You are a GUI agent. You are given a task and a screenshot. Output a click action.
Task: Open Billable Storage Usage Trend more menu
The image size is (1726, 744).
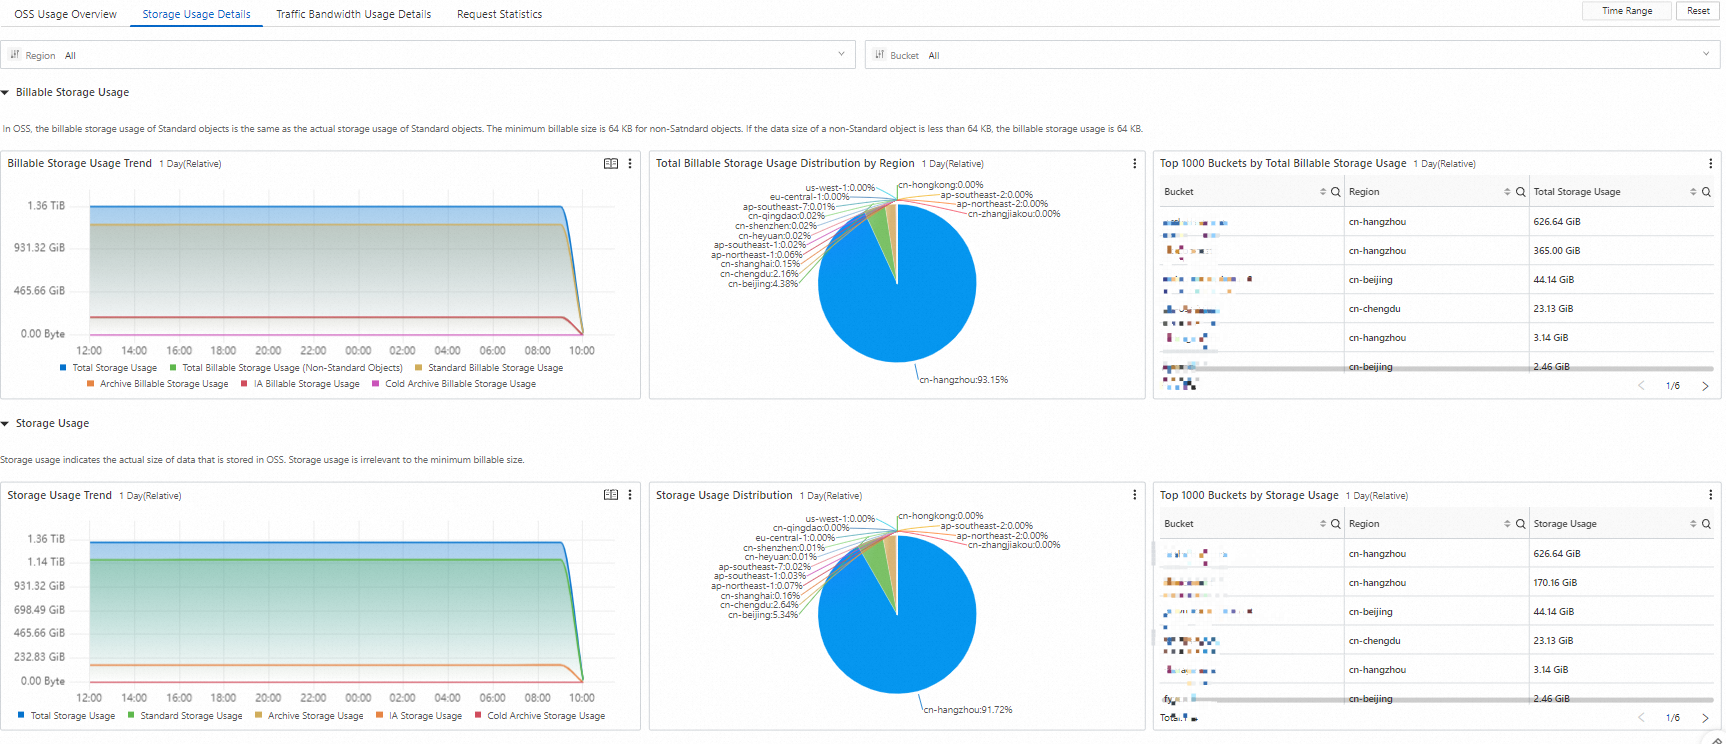tap(630, 163)
